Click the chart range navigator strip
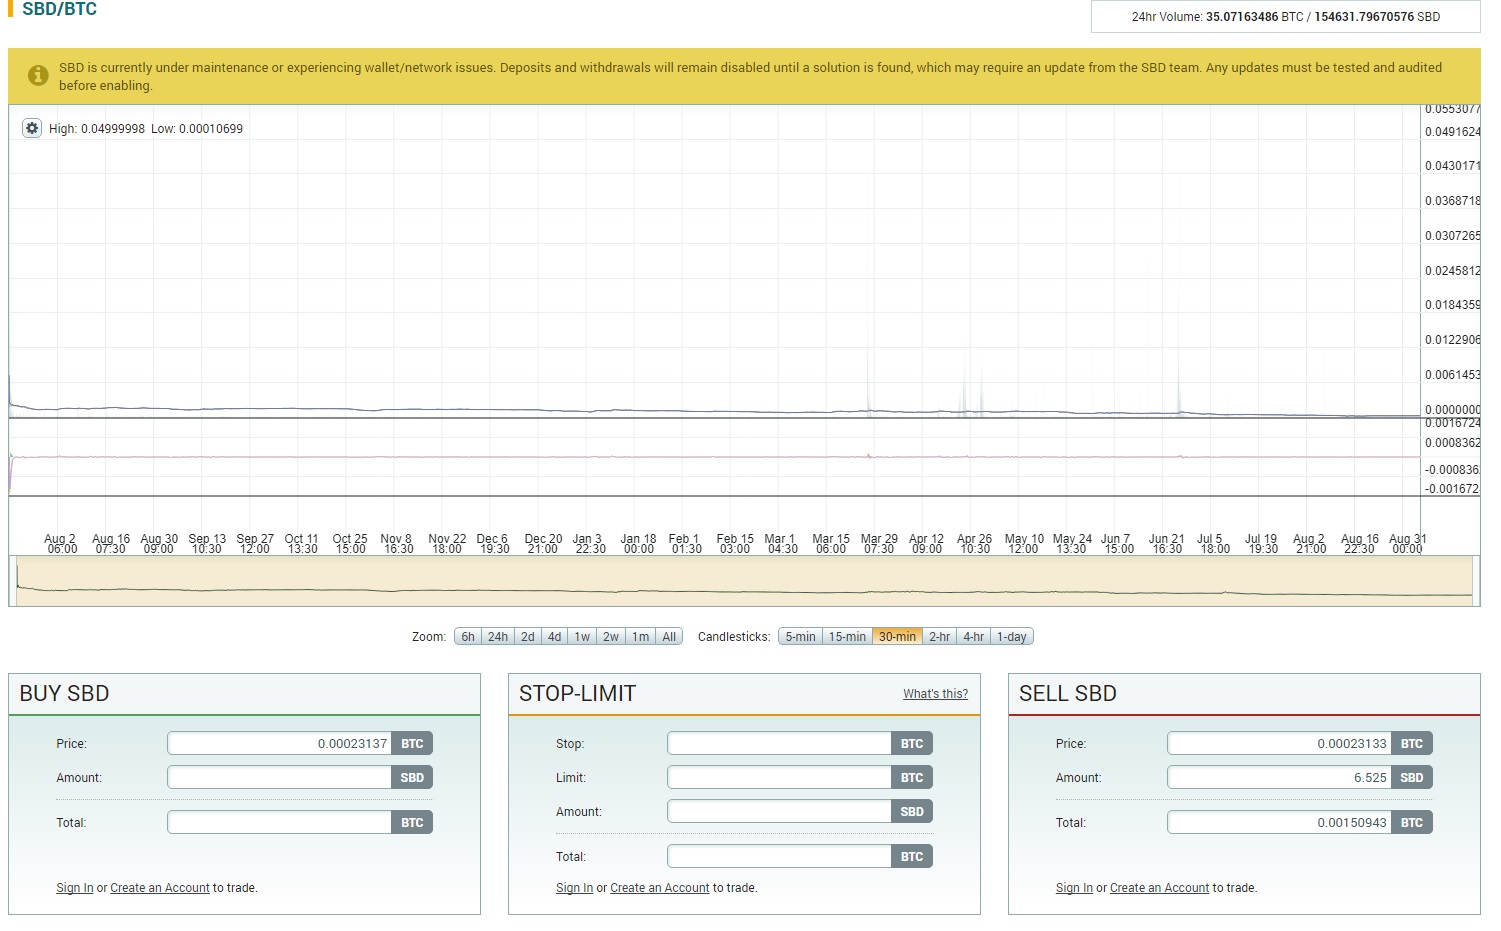This screenshot has width=1501, height=931. [x=745, y=581]
